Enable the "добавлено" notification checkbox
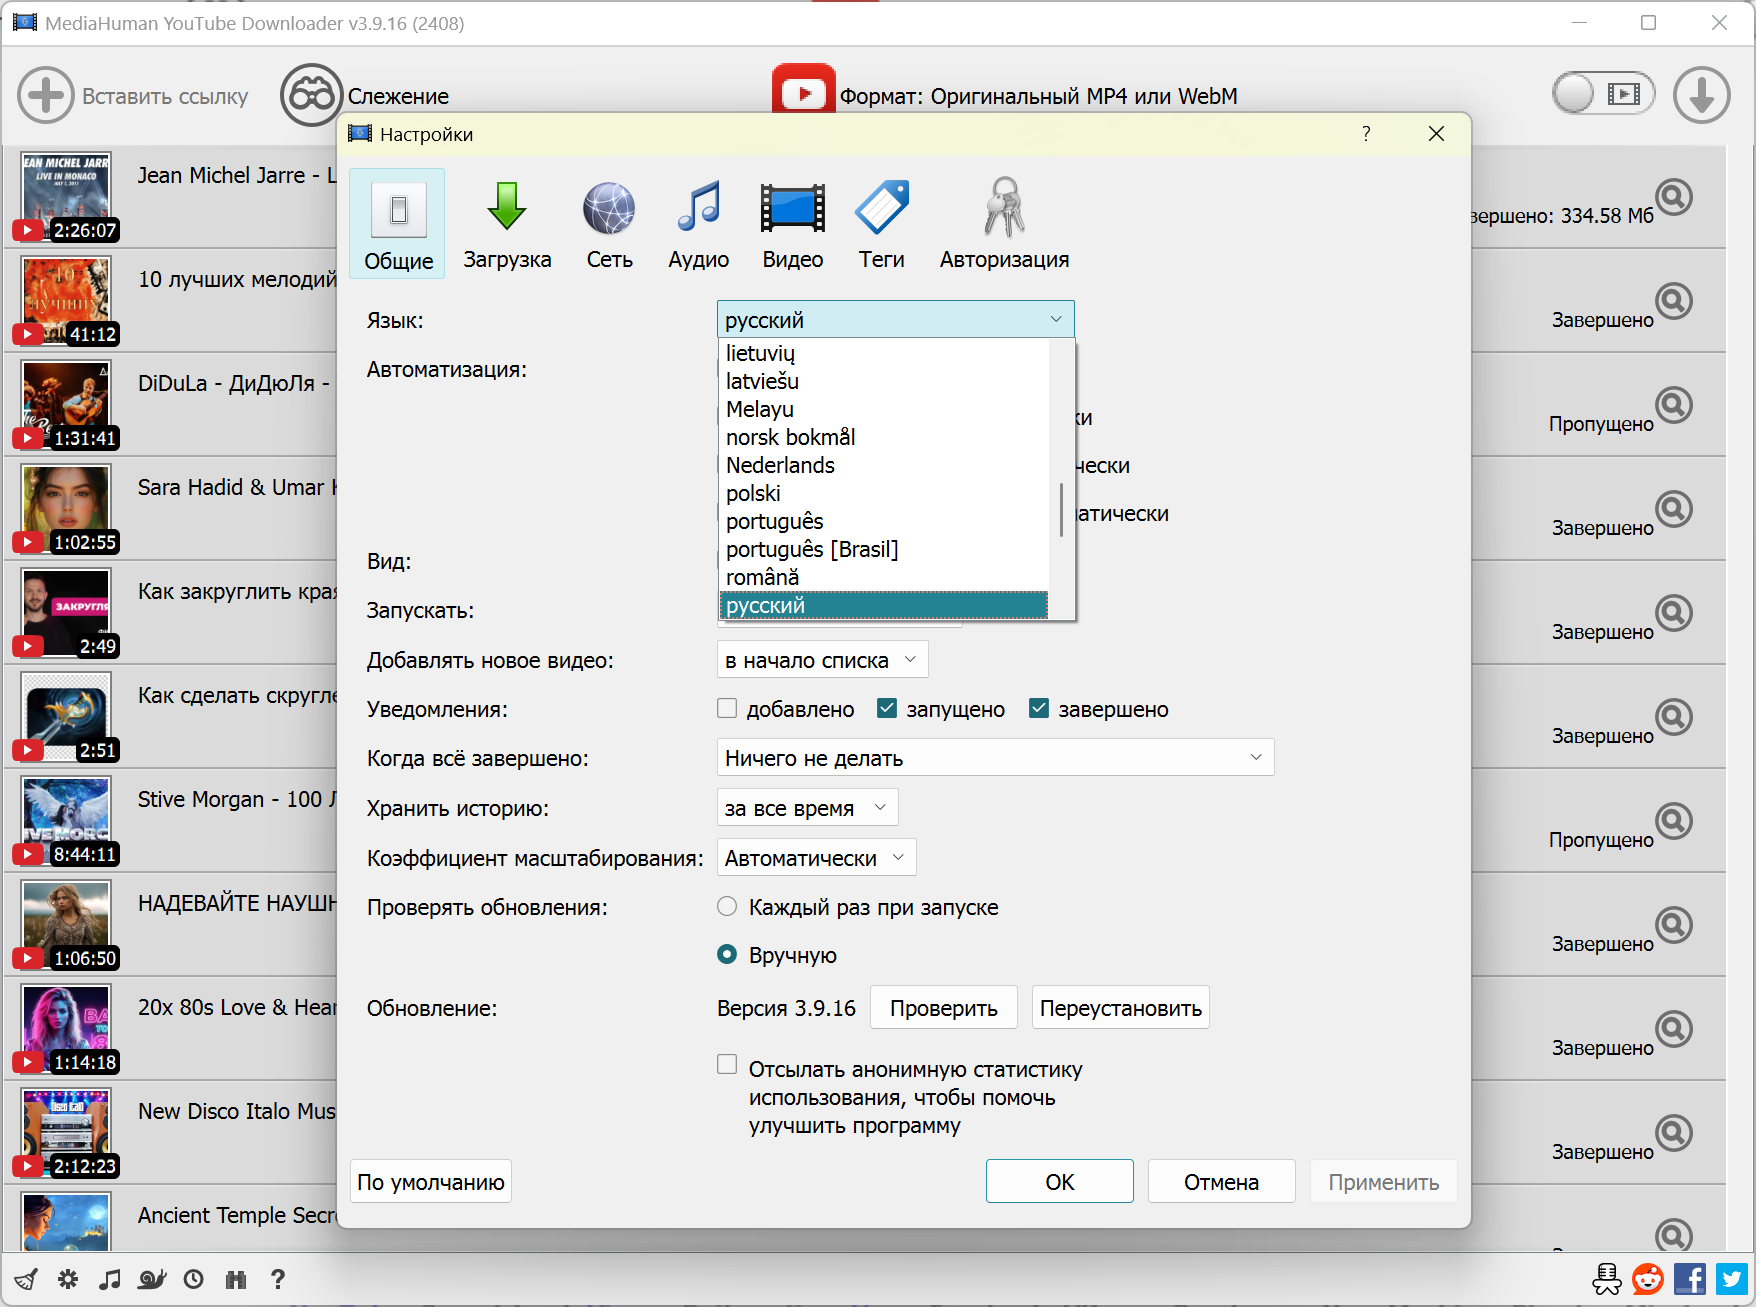Screen dimensions: 1756x1307 [x=727, y=709]
